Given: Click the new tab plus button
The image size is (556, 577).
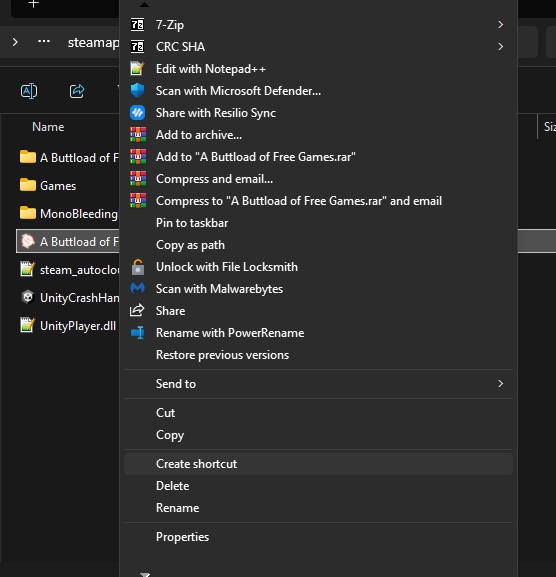Looking at the screenshot, I should [33, 4].
